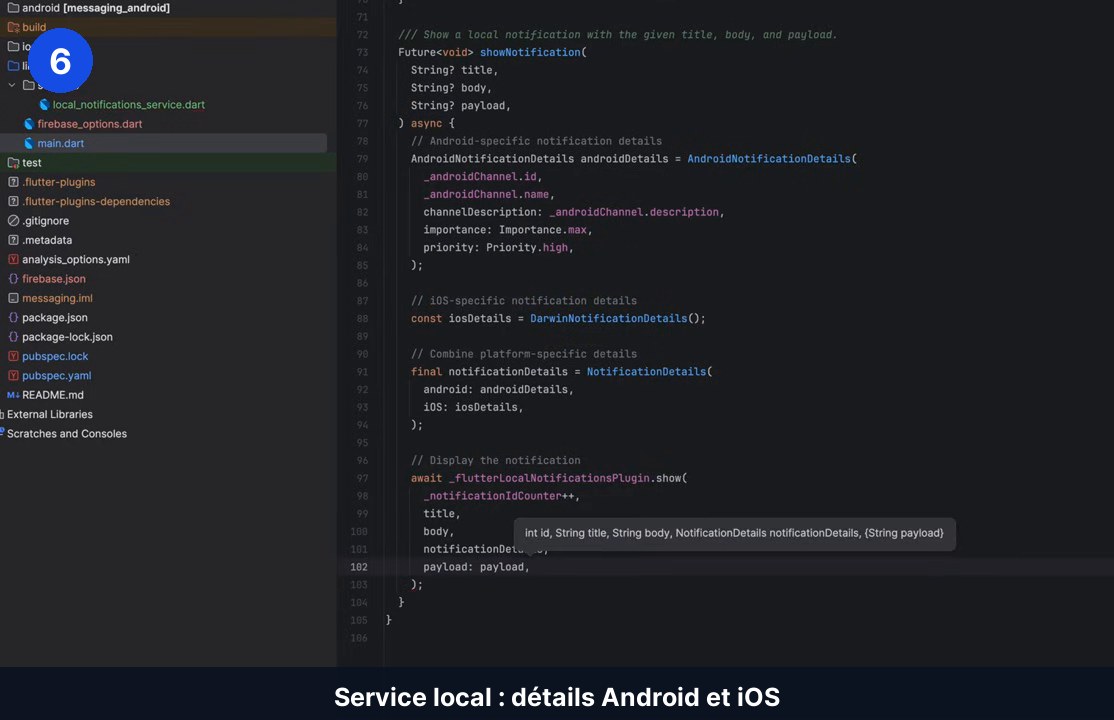Click the JSON braces icon beside firebase.json
This screenshot has height=720, width=1114.
pyautogui.click(x=13, y=279)
